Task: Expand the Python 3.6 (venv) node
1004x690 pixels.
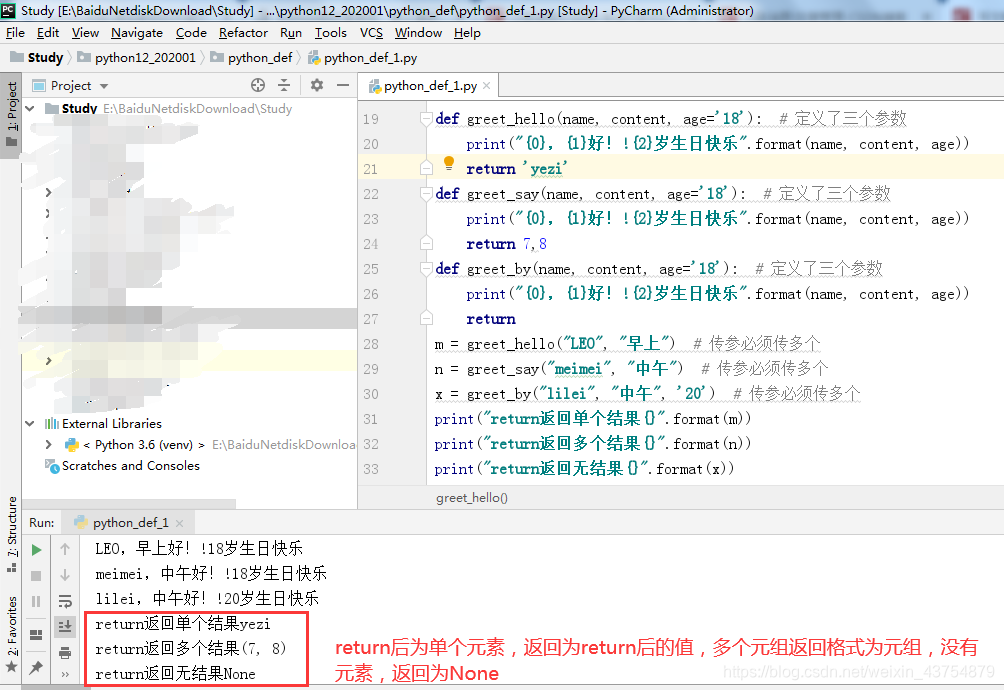Action: 49,445
